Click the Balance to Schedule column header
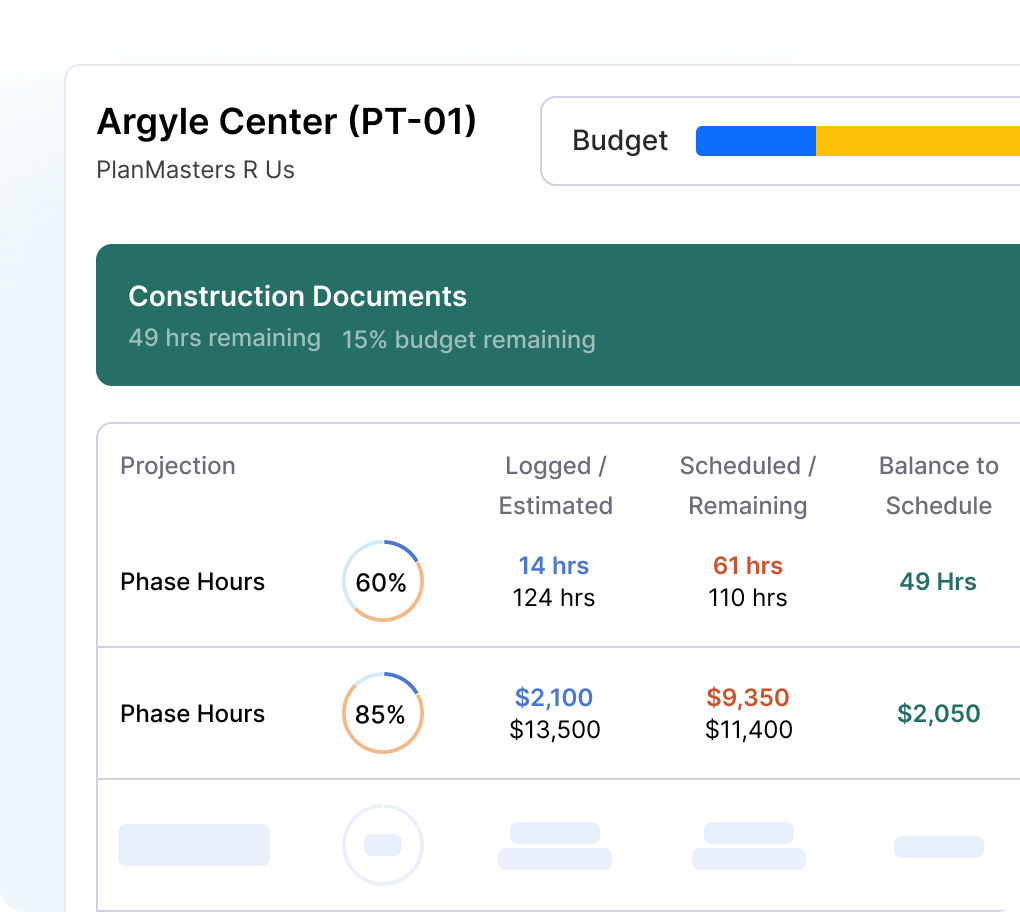1020x912 pixels. click(x=938, y=486)
